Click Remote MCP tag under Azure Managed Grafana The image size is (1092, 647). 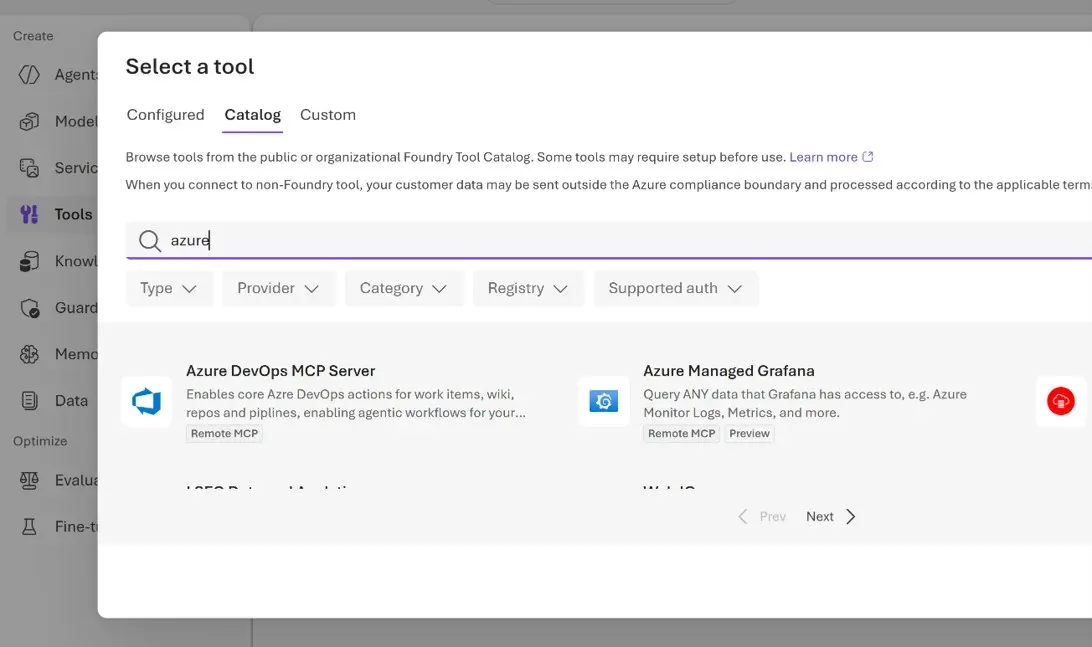click(682, 433)
